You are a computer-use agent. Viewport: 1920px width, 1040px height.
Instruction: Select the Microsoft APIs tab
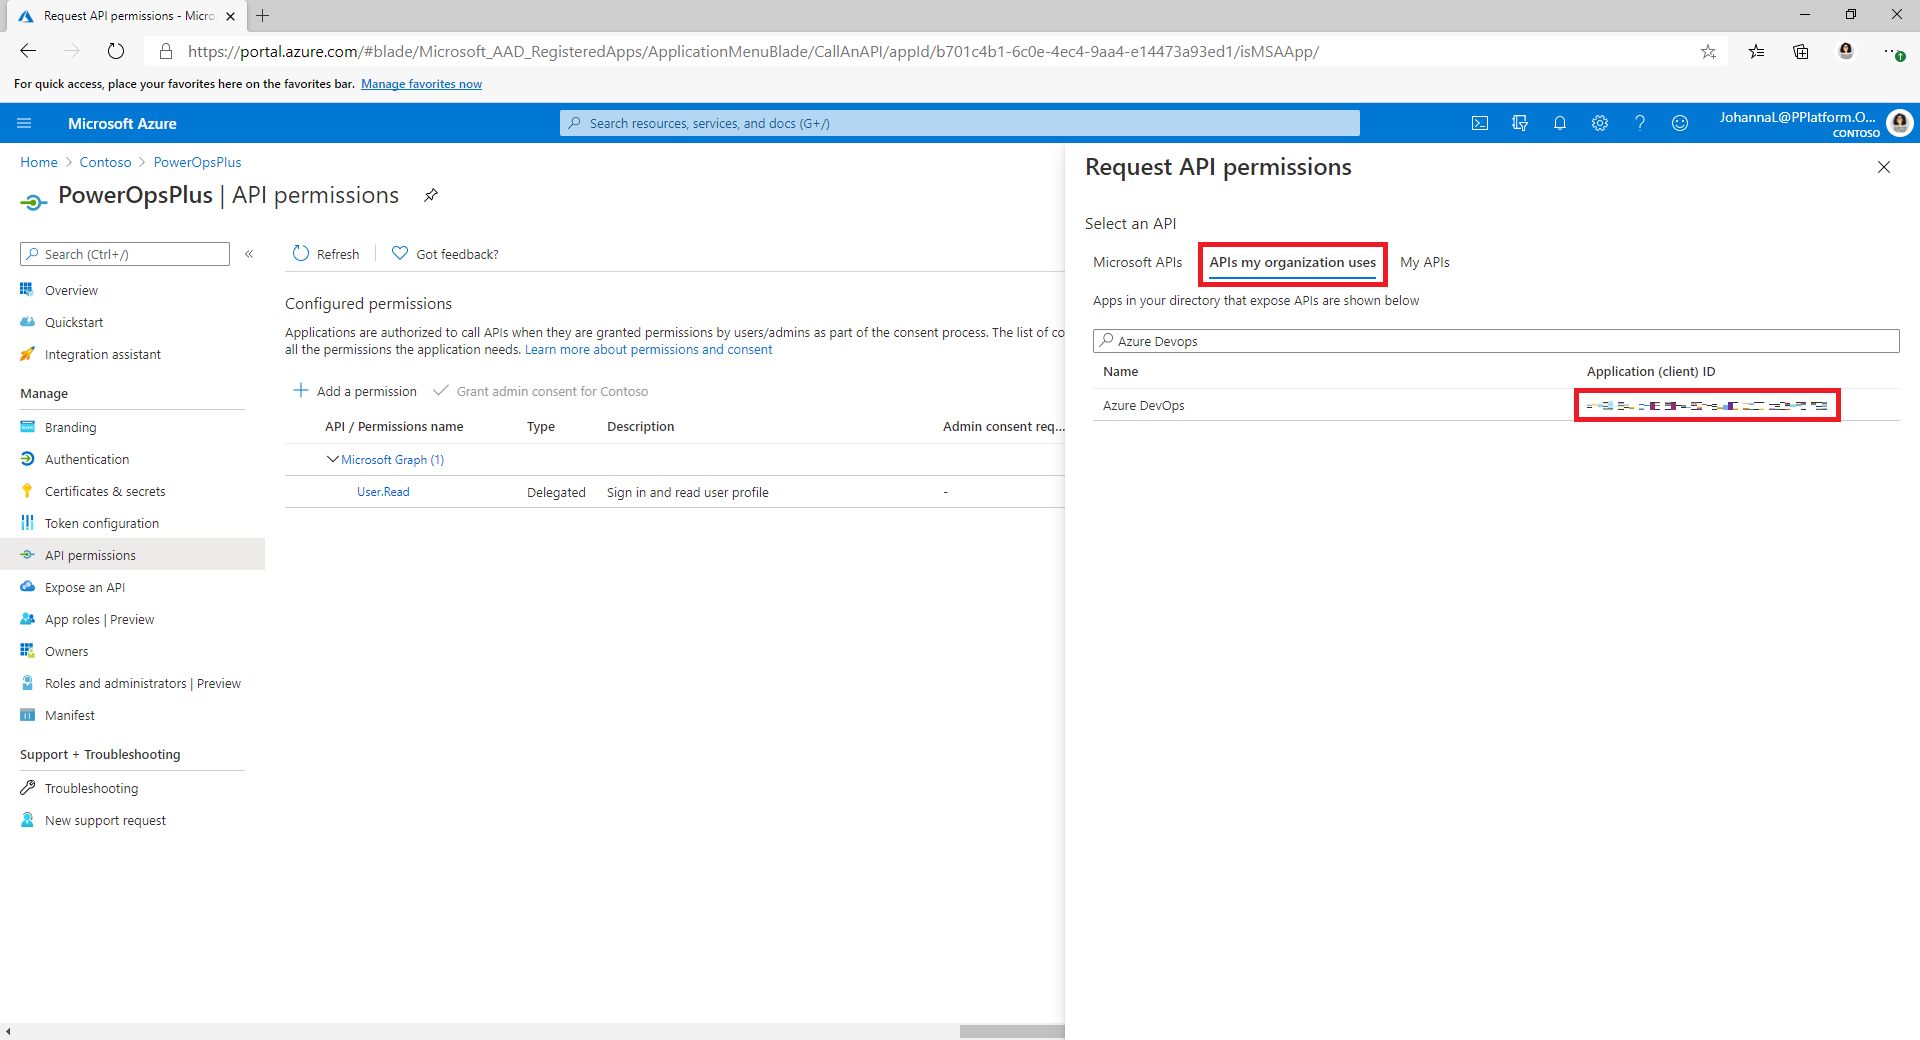click(x=1137, y=262)
